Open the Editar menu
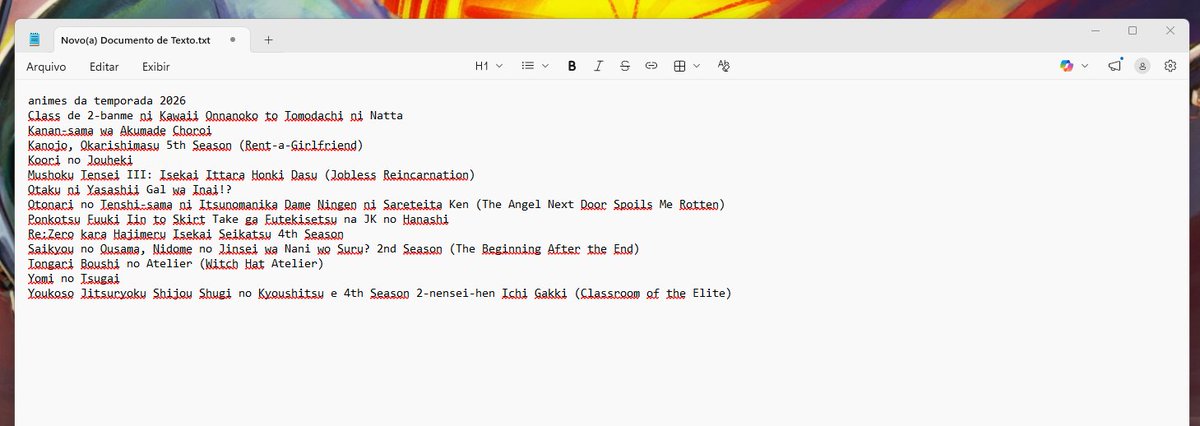Screen dimensions: 1200x426 coord(104,67)
